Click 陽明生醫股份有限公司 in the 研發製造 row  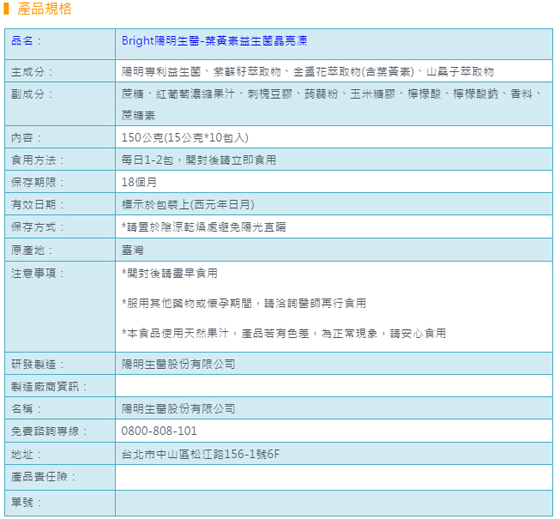pos(178,364)
